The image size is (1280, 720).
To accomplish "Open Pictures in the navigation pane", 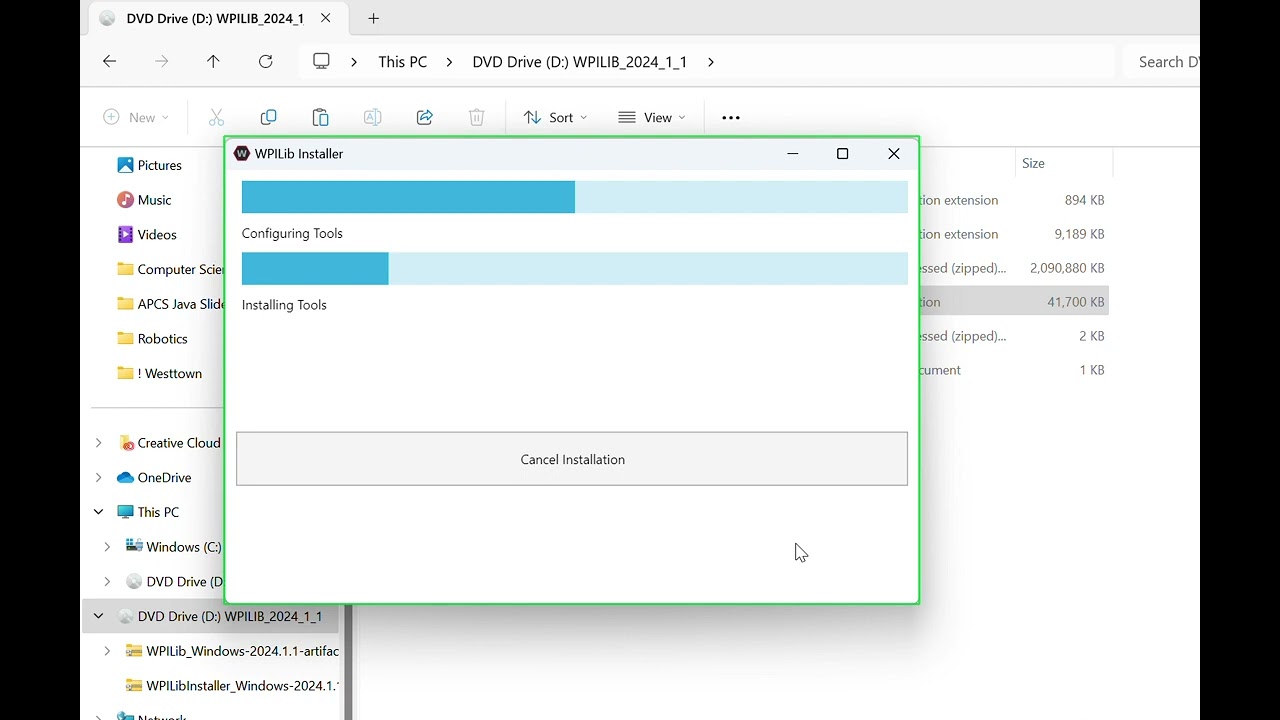I will pyautogui.click(x=160, y=165).
